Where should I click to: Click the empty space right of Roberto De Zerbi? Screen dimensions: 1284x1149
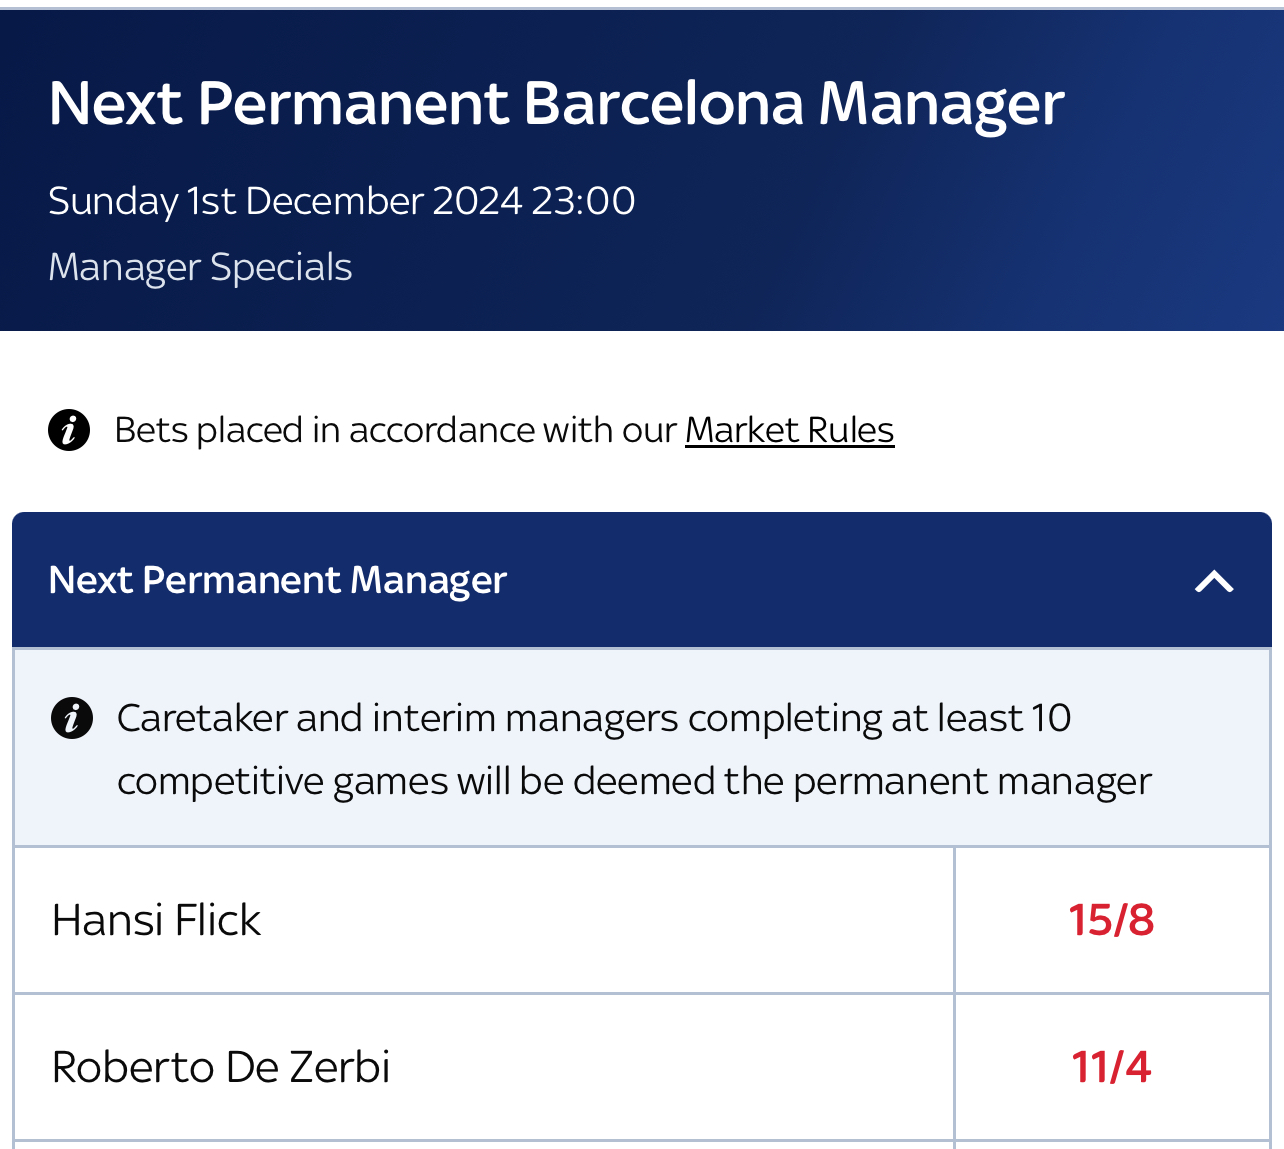point(671,1067)
